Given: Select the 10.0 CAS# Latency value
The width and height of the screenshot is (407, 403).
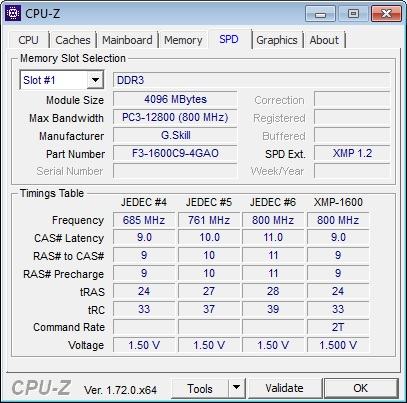Looking at the screenshot, I should 209,238.
